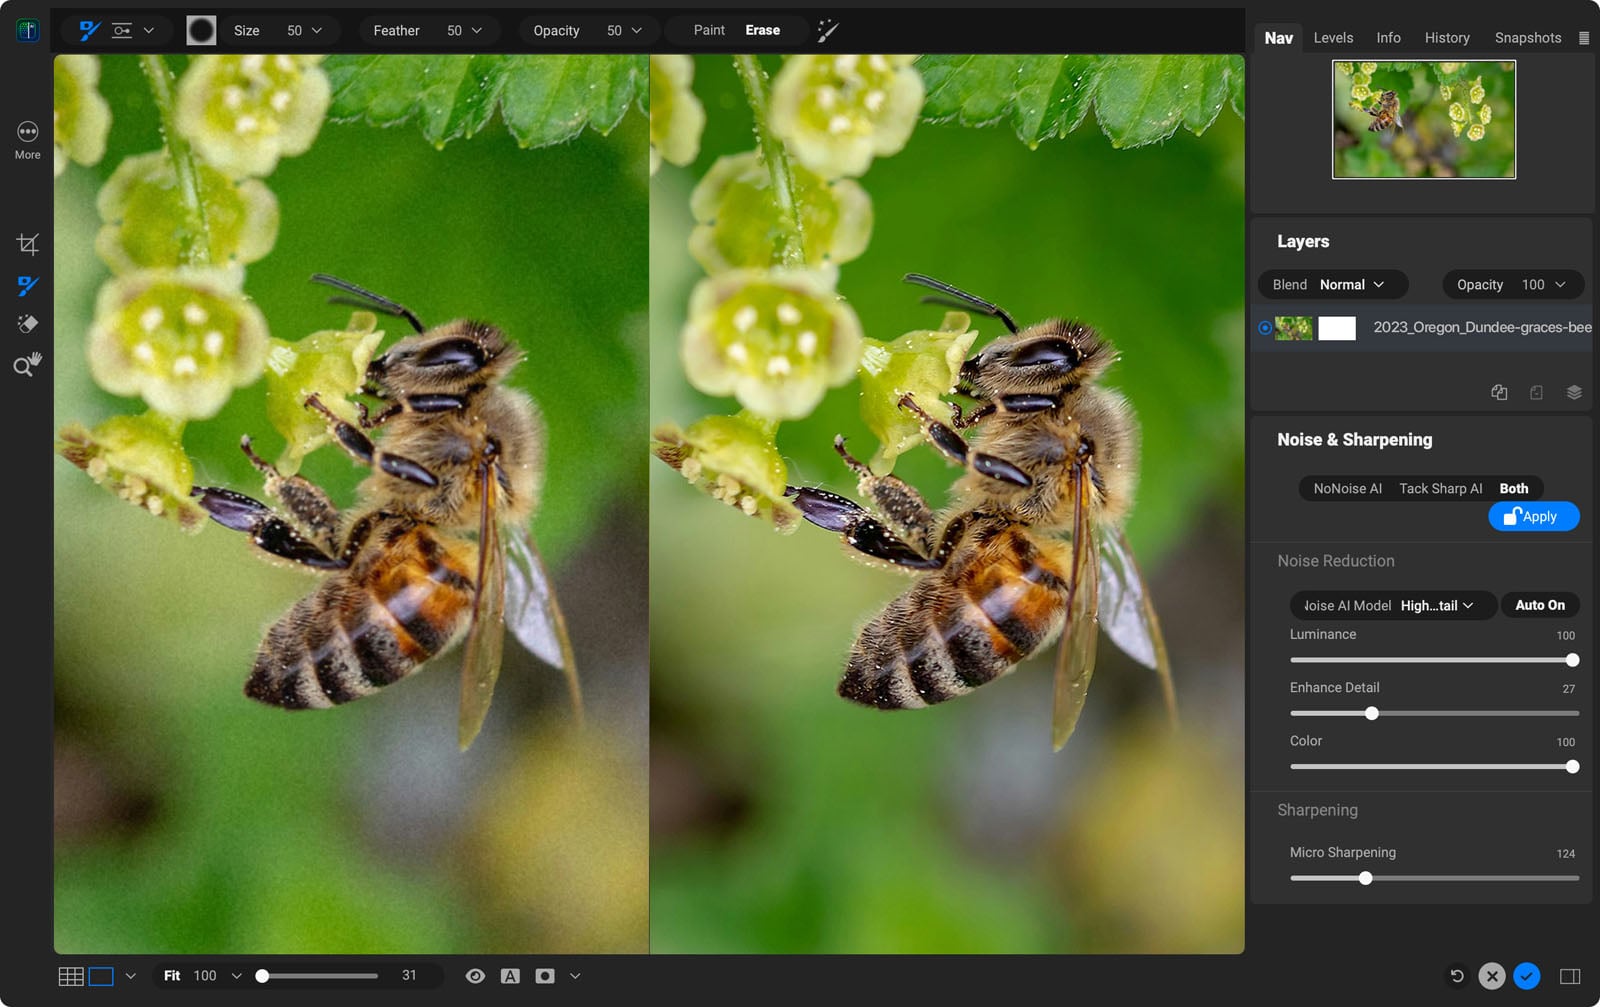The image size is (1600, 1007).
Task: Switch to the Nav tab
Action: click(1278, 38)
